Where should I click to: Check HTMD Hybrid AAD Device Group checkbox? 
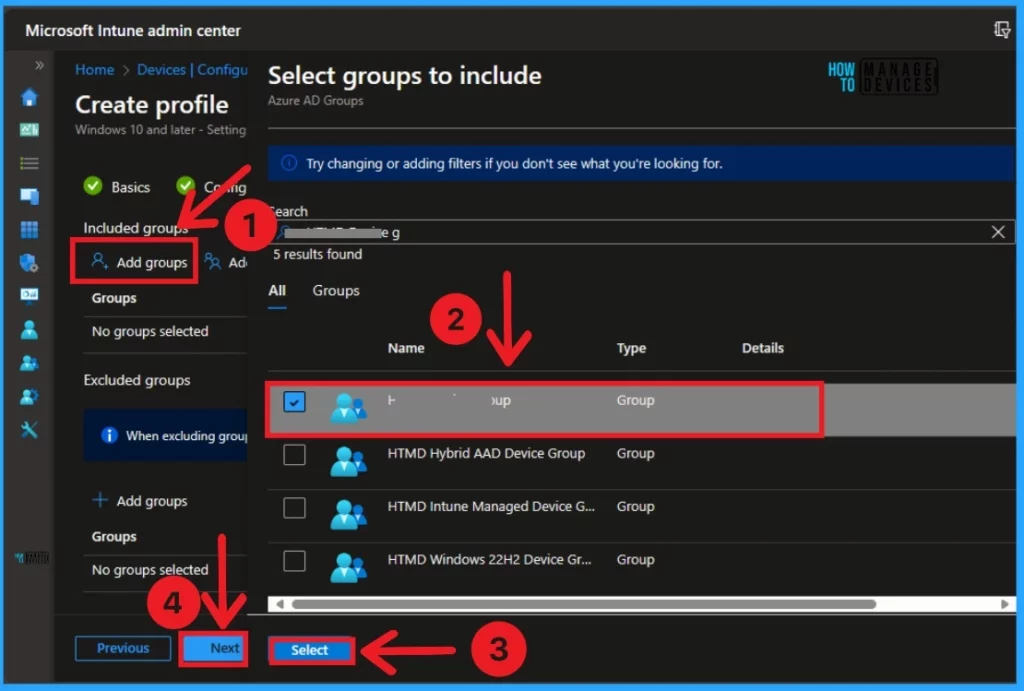(295, 454)
